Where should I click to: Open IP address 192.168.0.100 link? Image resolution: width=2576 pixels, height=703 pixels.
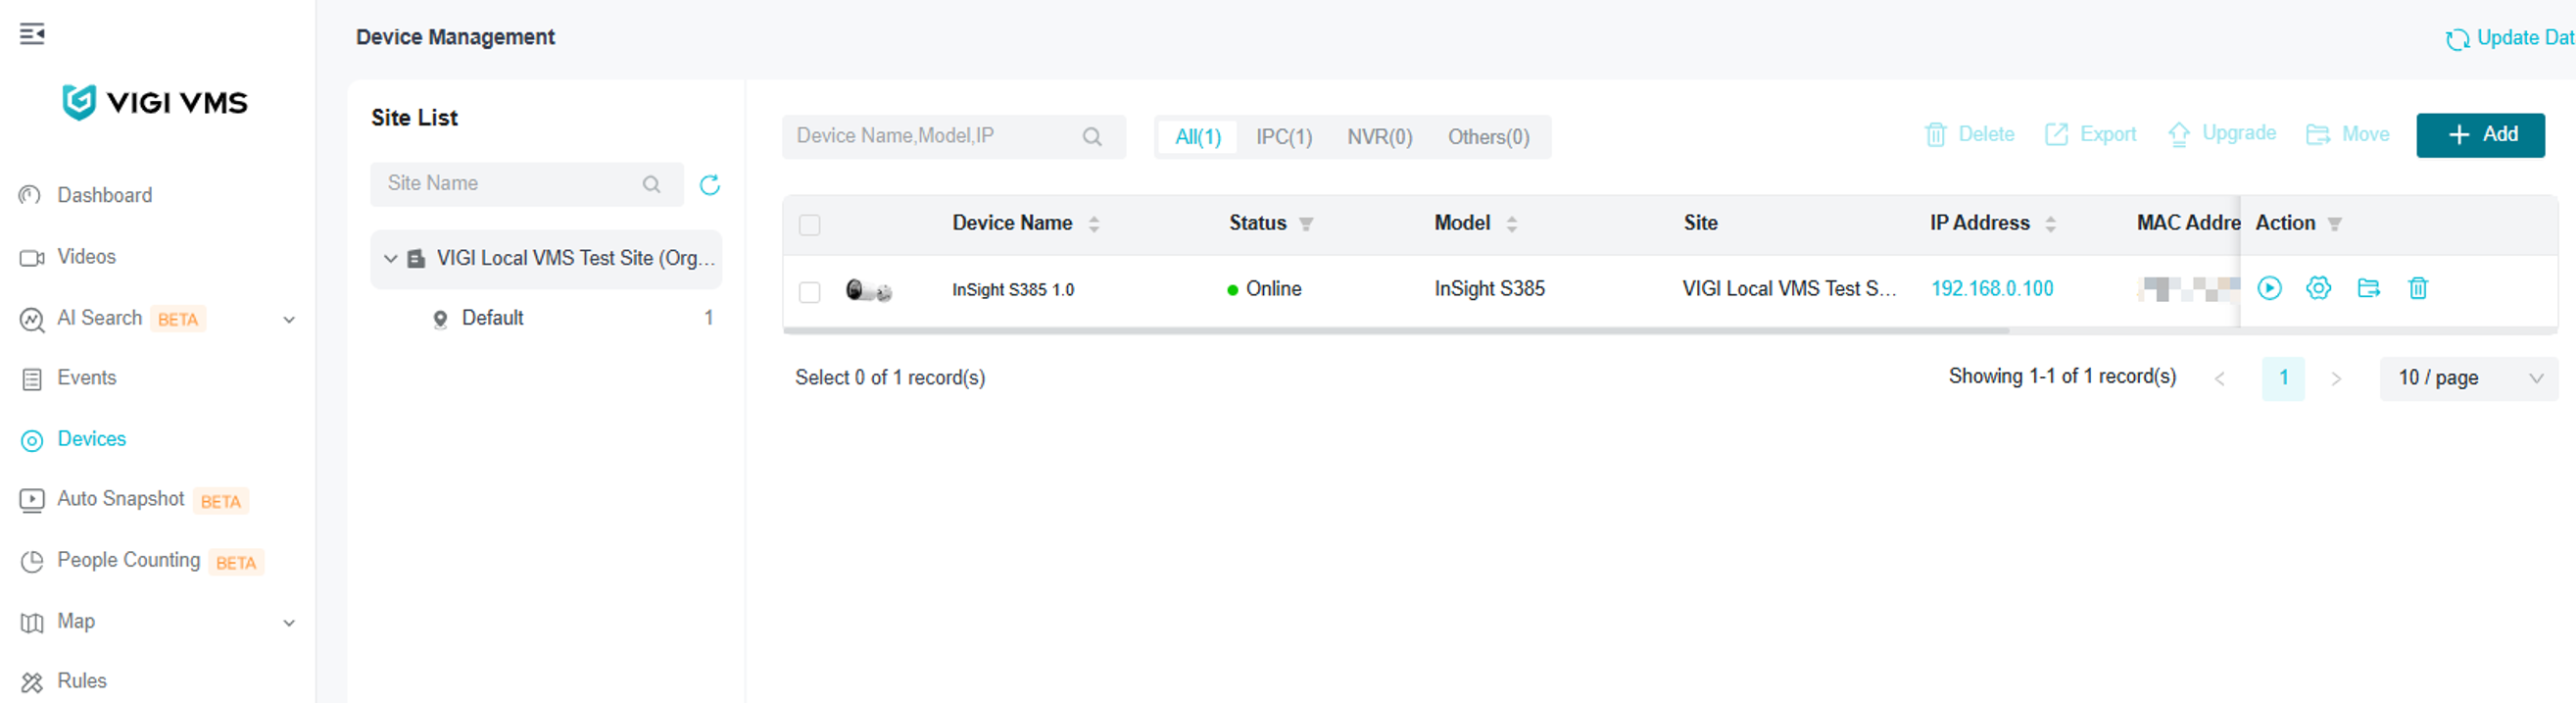[1992, 289]
